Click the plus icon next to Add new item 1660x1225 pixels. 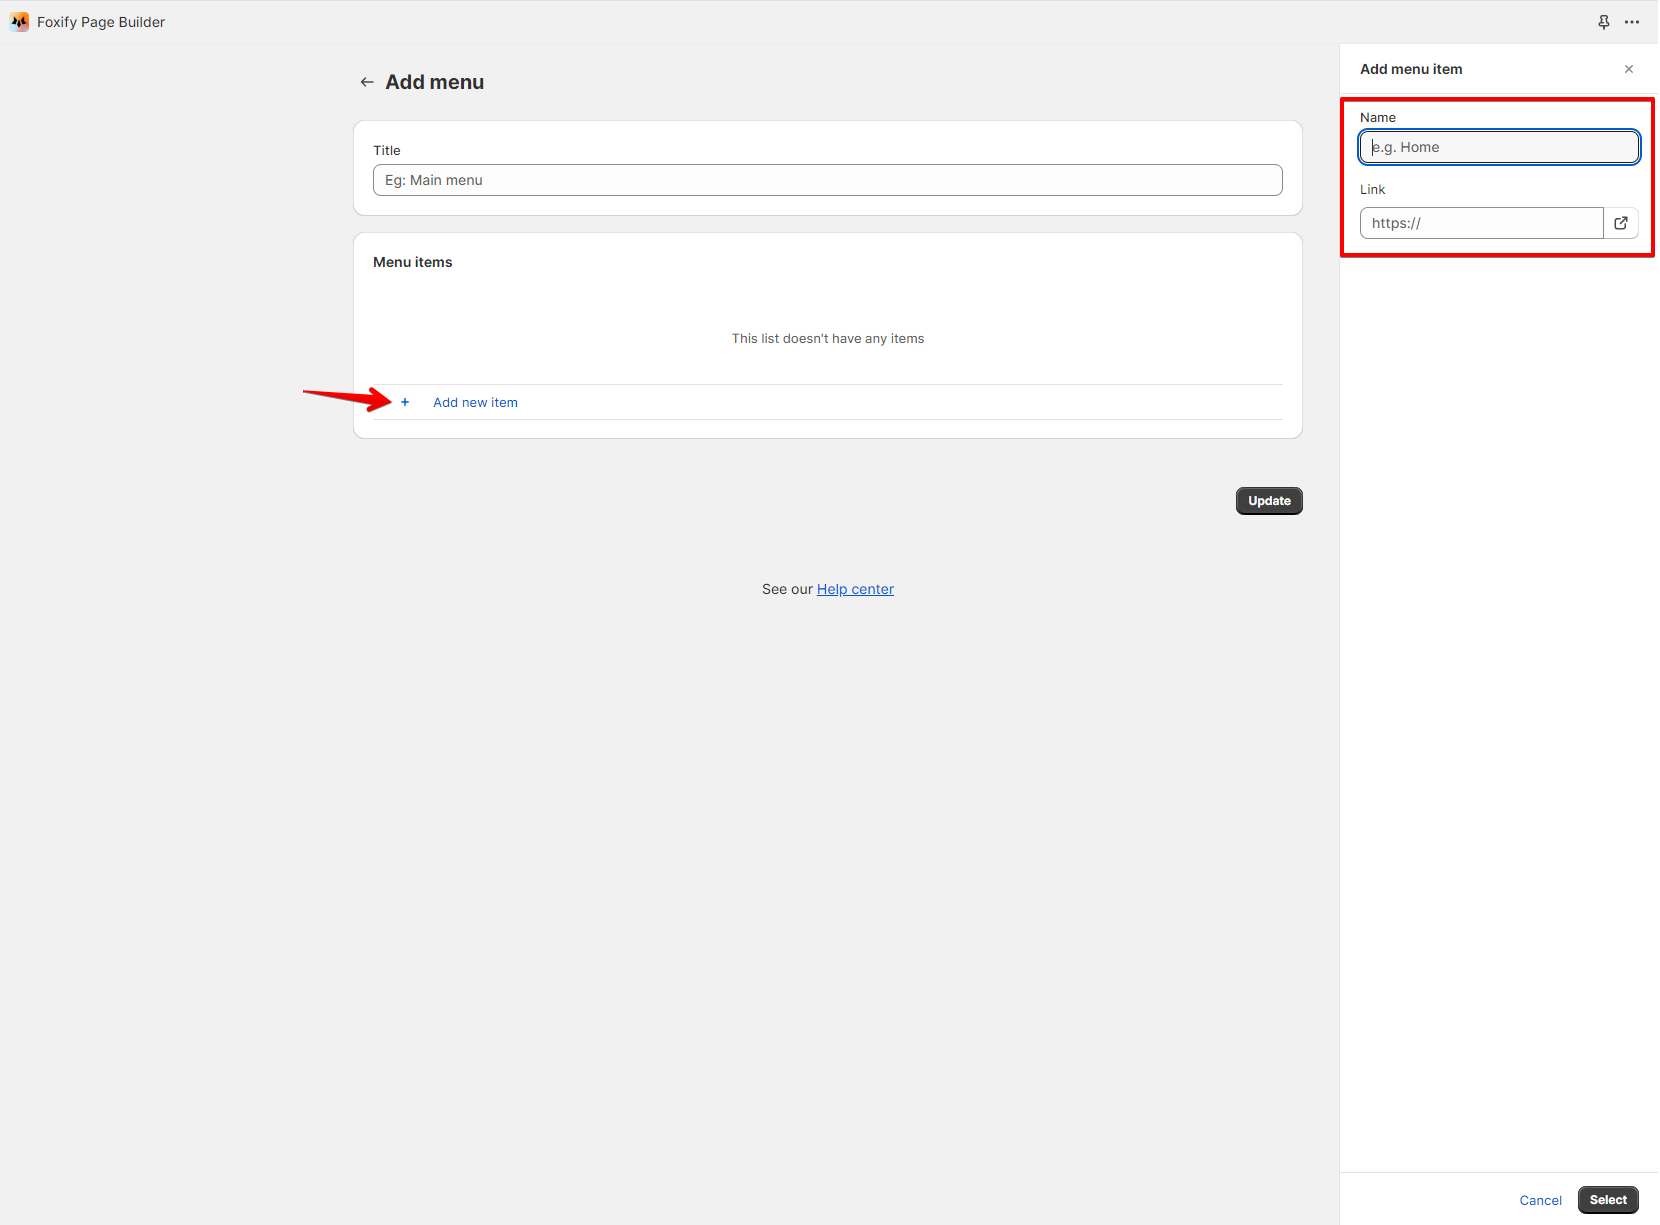(405, 402)
